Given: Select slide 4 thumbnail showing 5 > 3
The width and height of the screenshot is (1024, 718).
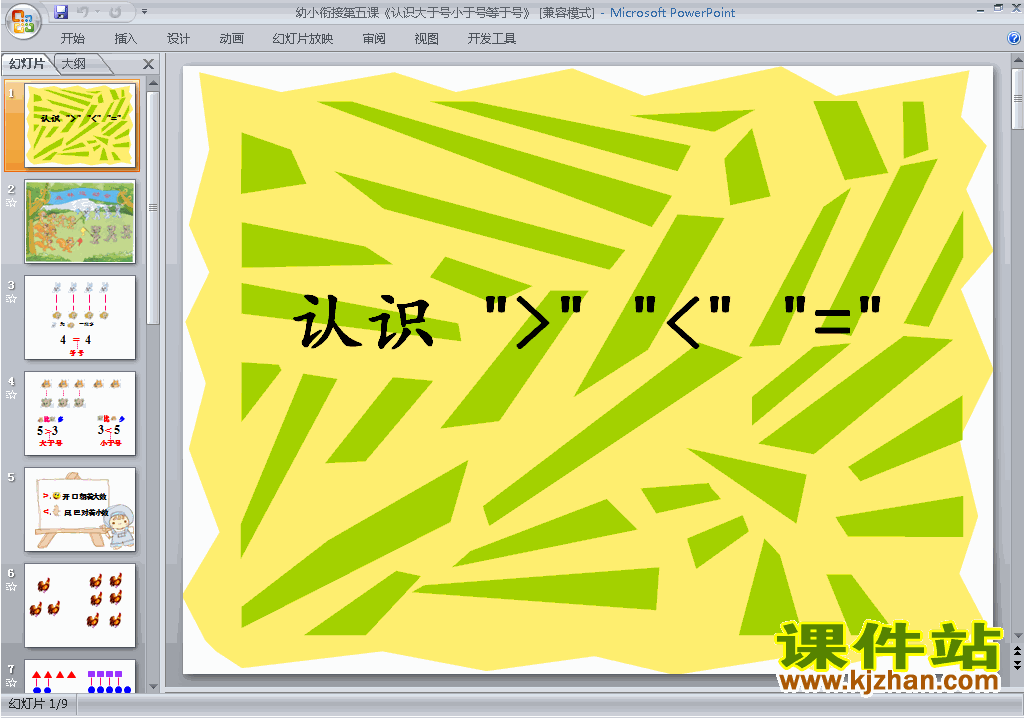Looking at the screenshot, I should point(80,414).
